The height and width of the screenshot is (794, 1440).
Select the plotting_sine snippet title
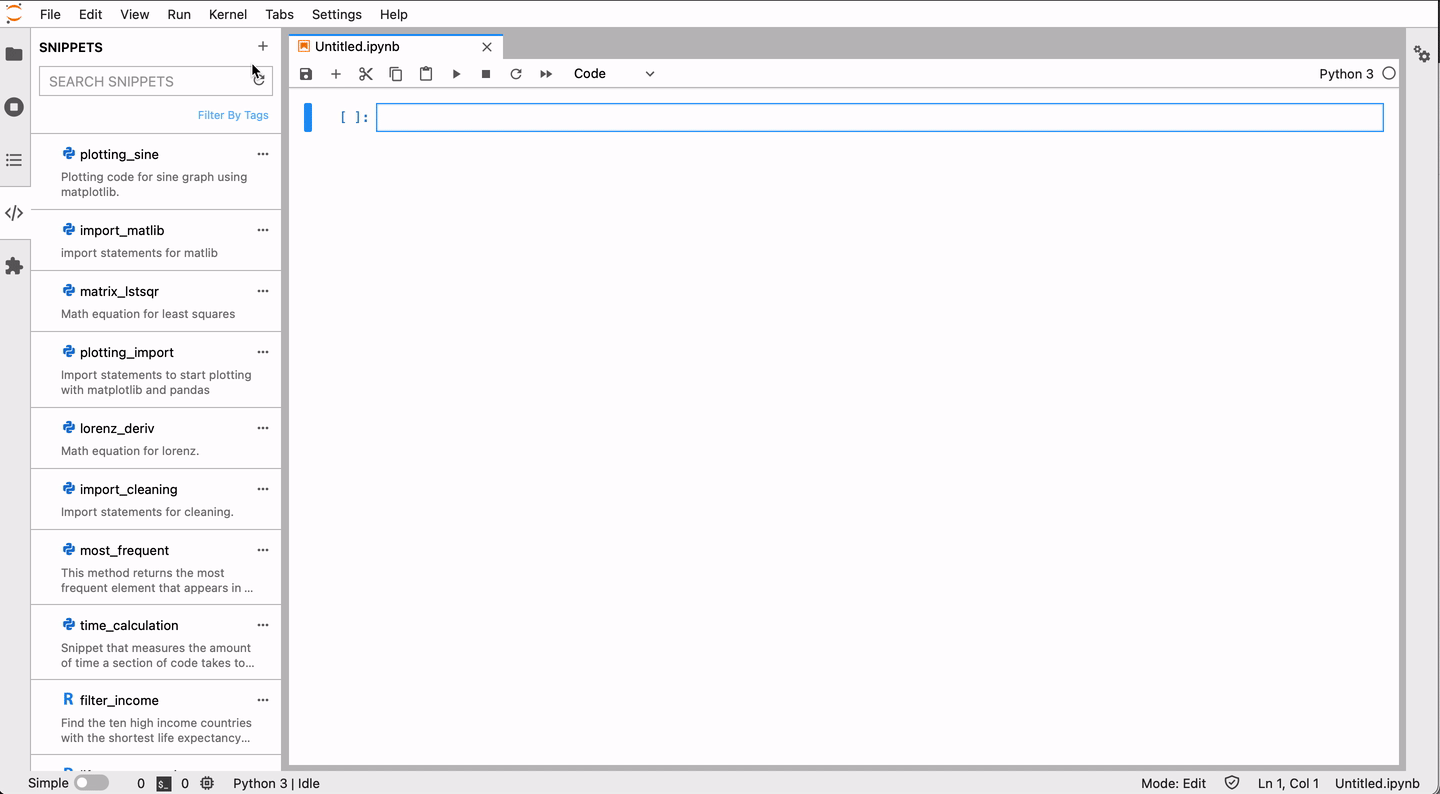119,154
